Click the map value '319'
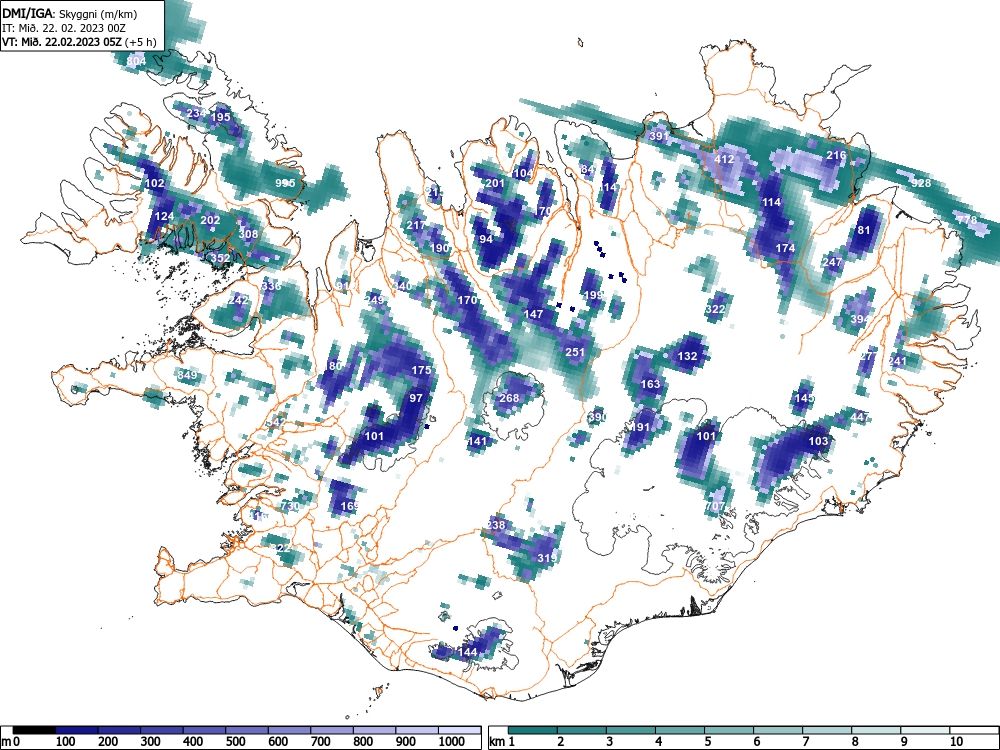This screenshot has width=1000, height=750. point(547,557)
